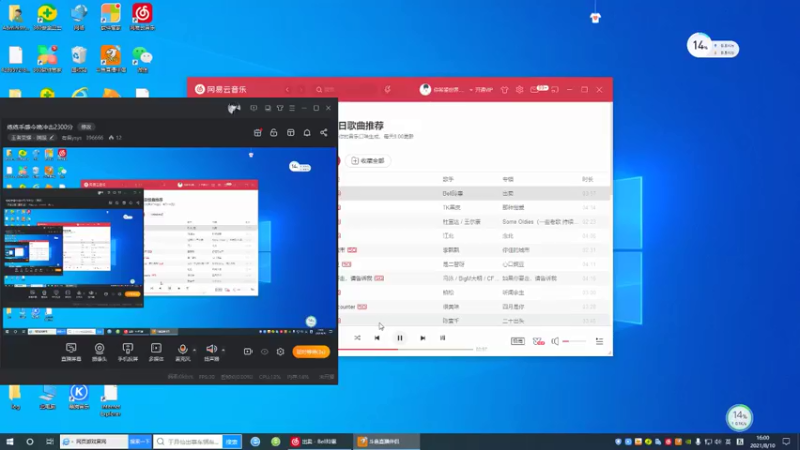This screenshot has width=800, height=450.
Task: Open the sound quality selector in the player bar
Action: (517, 341)
